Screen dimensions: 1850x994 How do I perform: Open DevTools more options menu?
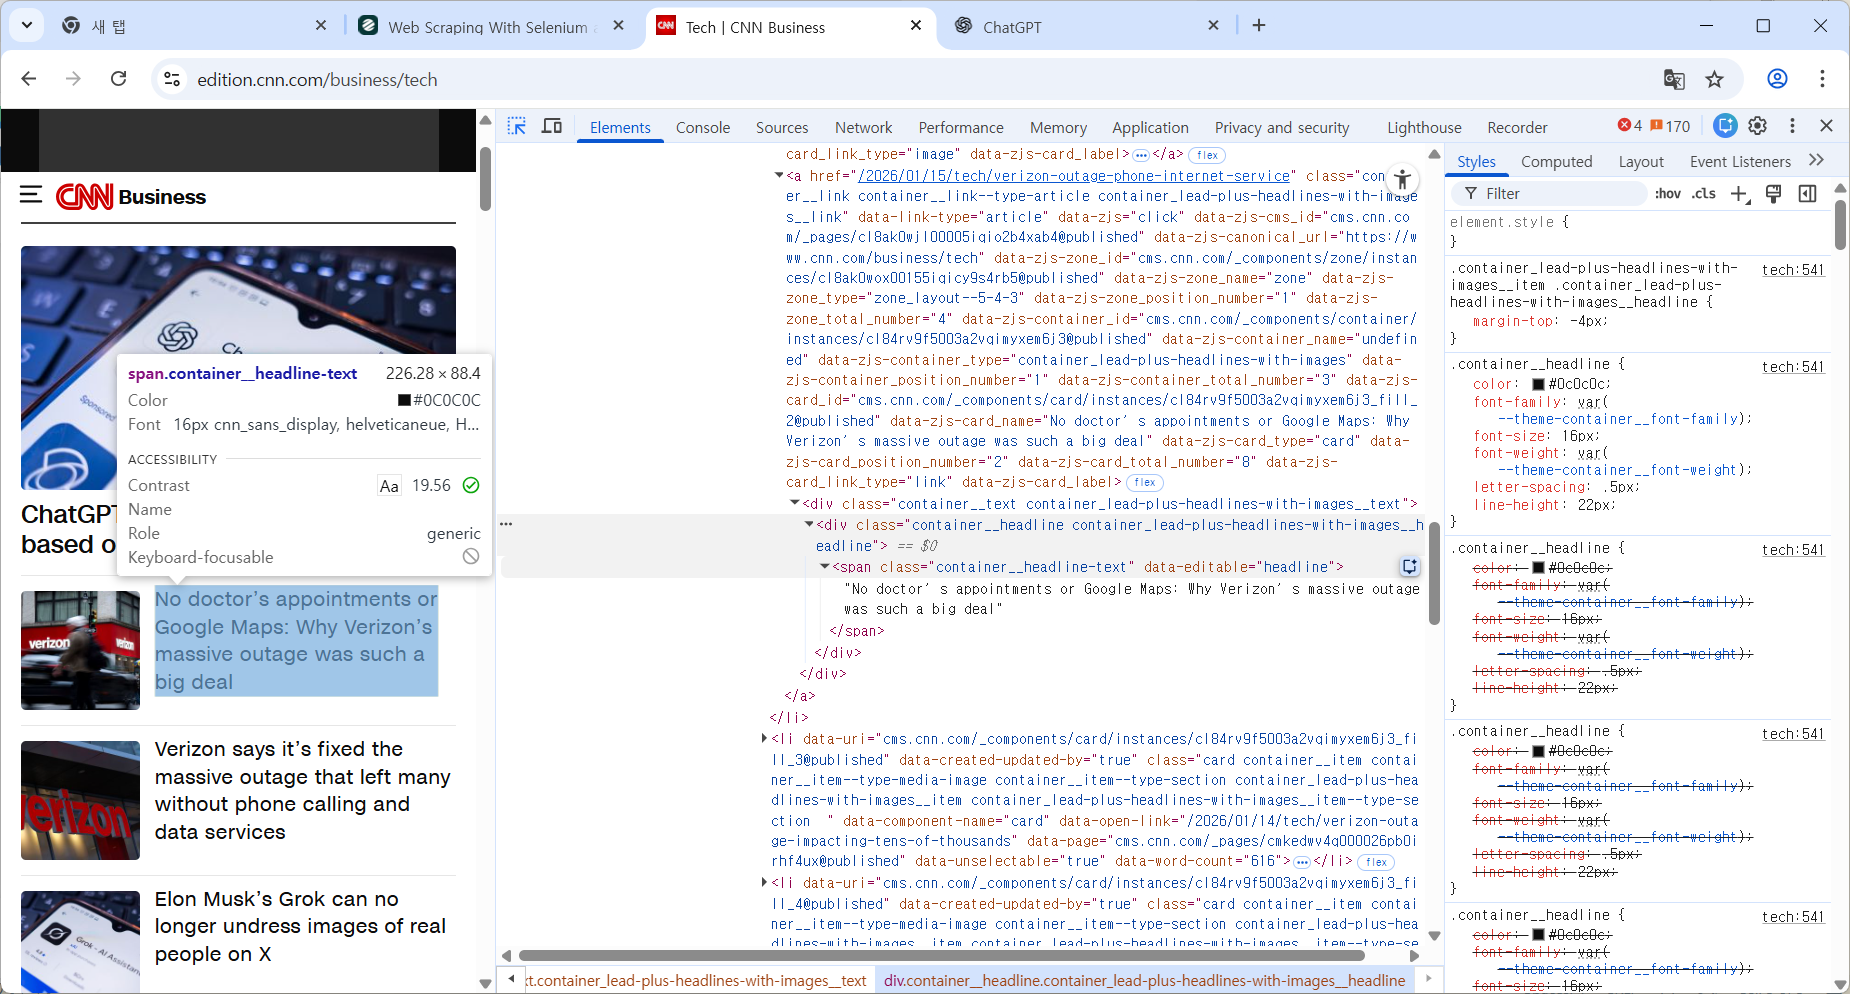1792,126
